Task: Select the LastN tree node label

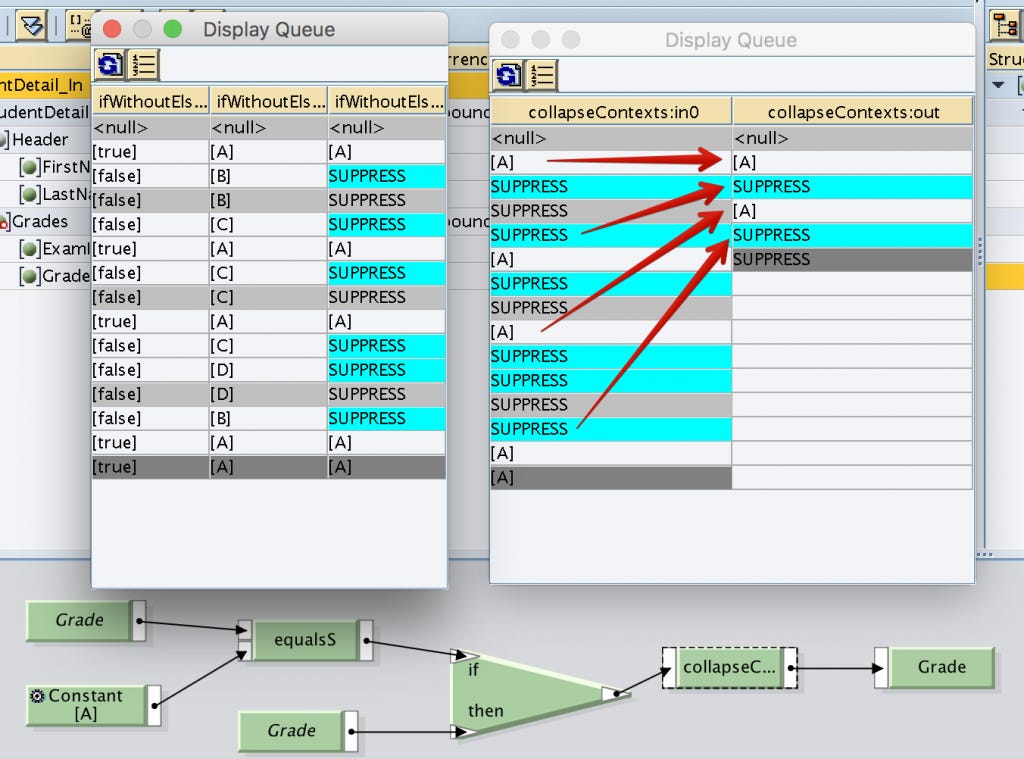Action: click(65, 194)
